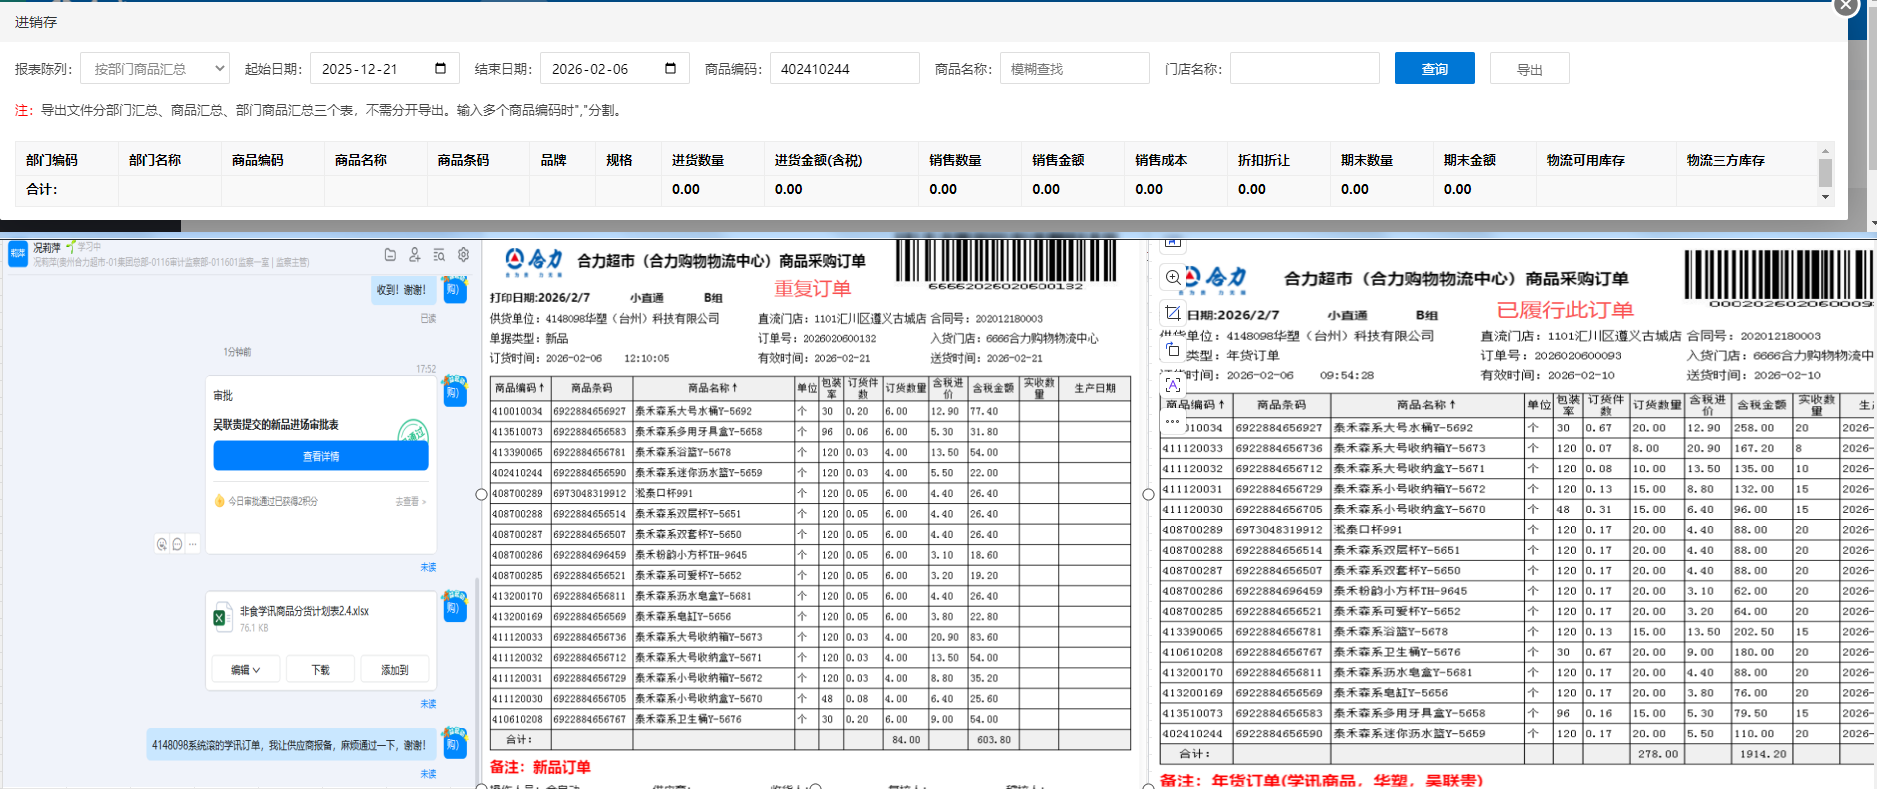Click the Excel file icon in chat
The width and height of the screenshot is (1877, 789).
click(220, 618)
